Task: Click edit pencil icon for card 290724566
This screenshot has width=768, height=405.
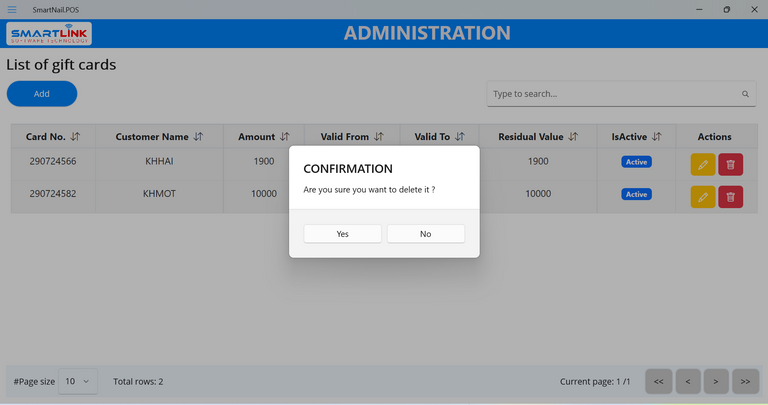Action: [703, 165]
